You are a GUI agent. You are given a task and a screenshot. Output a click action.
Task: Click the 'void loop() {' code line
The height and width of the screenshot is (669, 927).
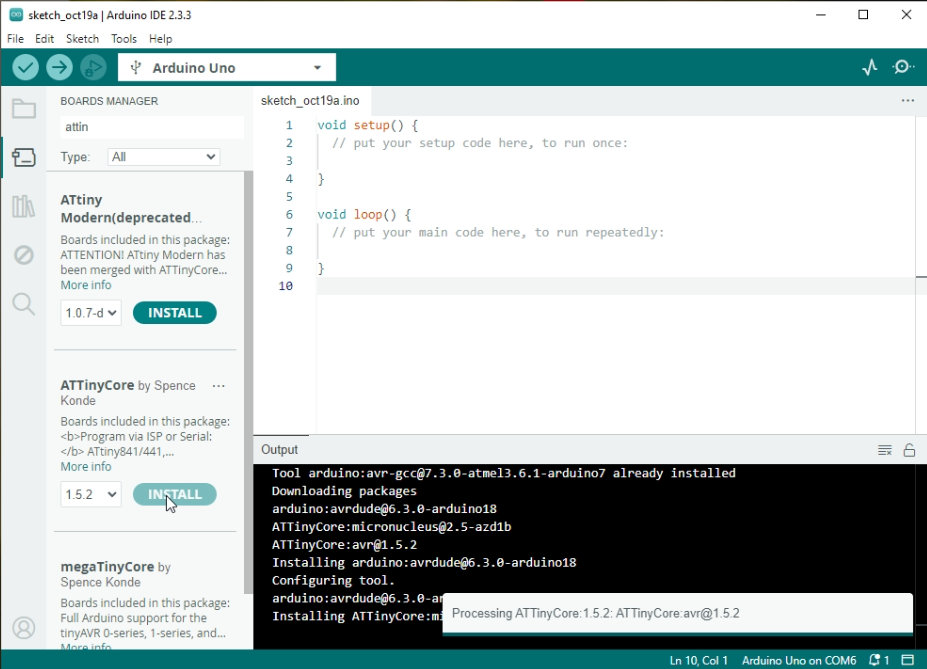pyautogui.click(x=364, y=215)
